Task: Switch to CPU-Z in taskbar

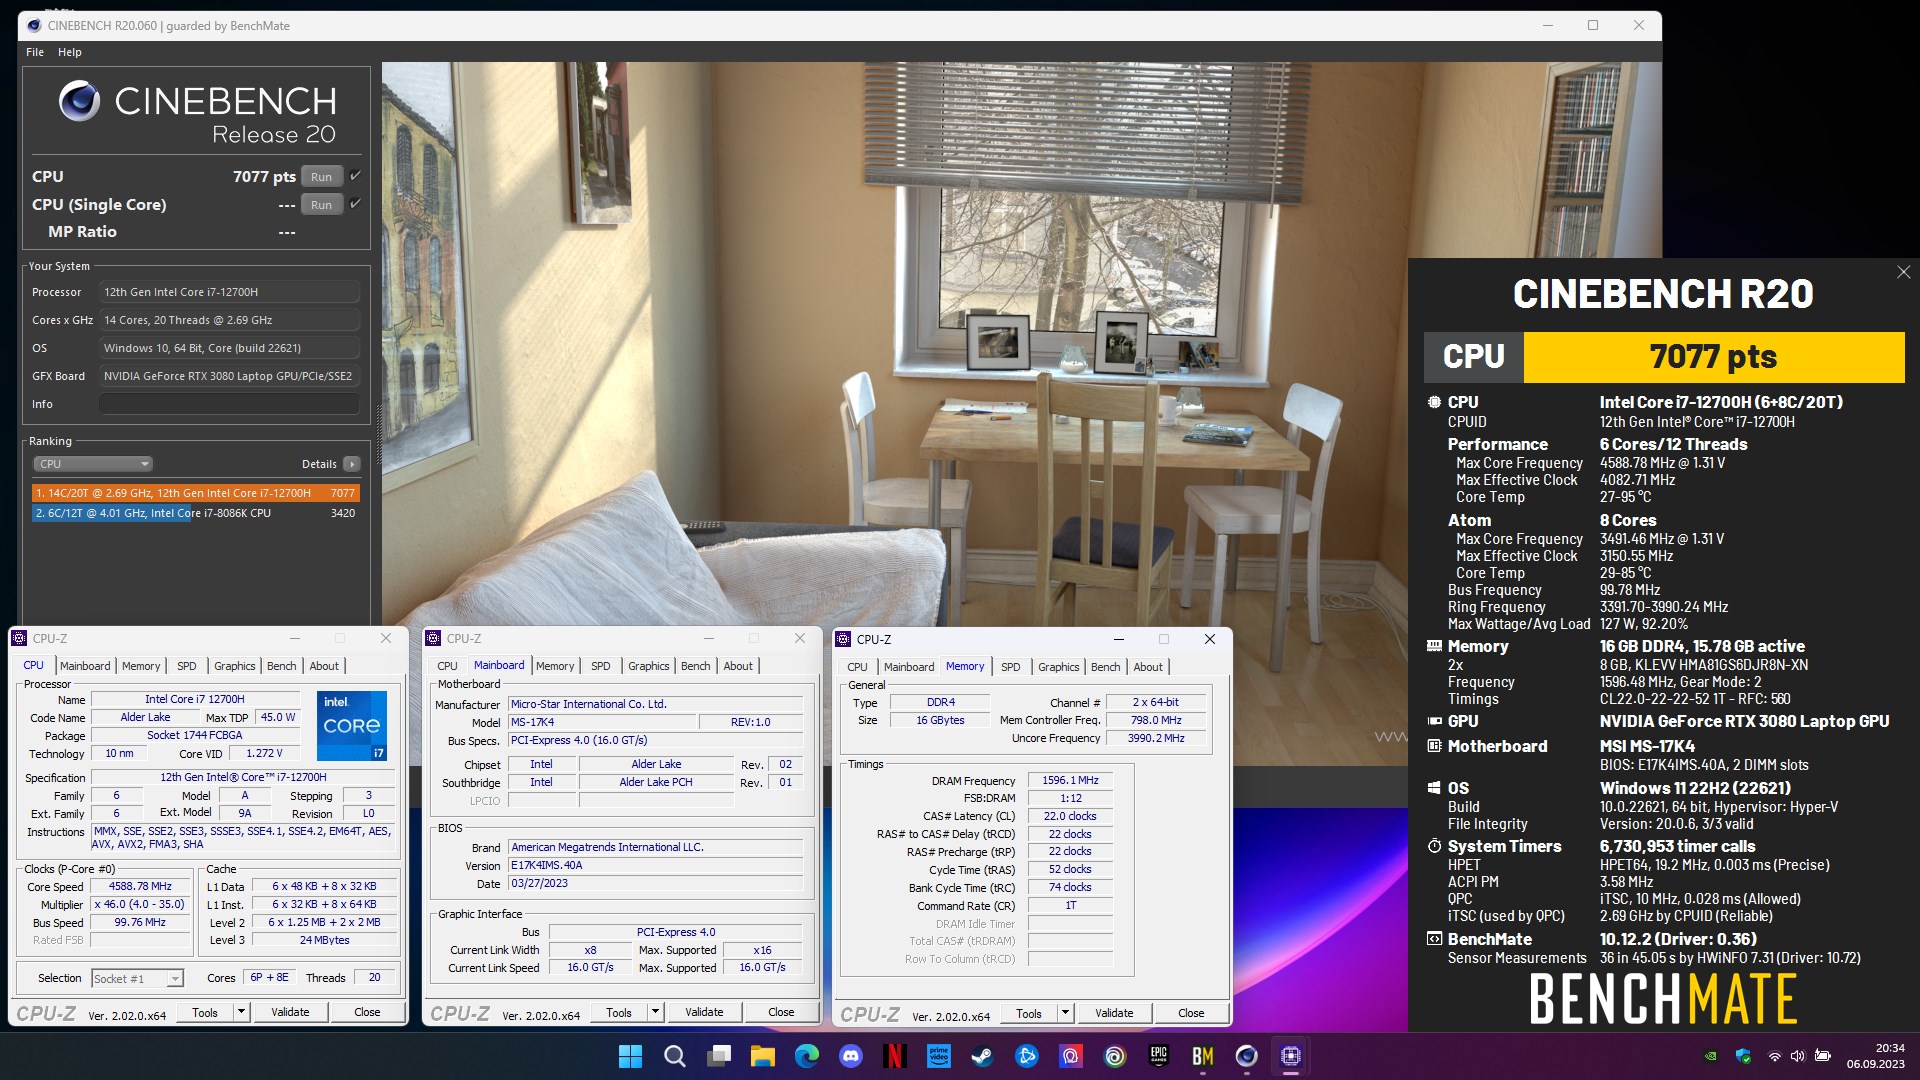Action: tap(1291, 1056)
